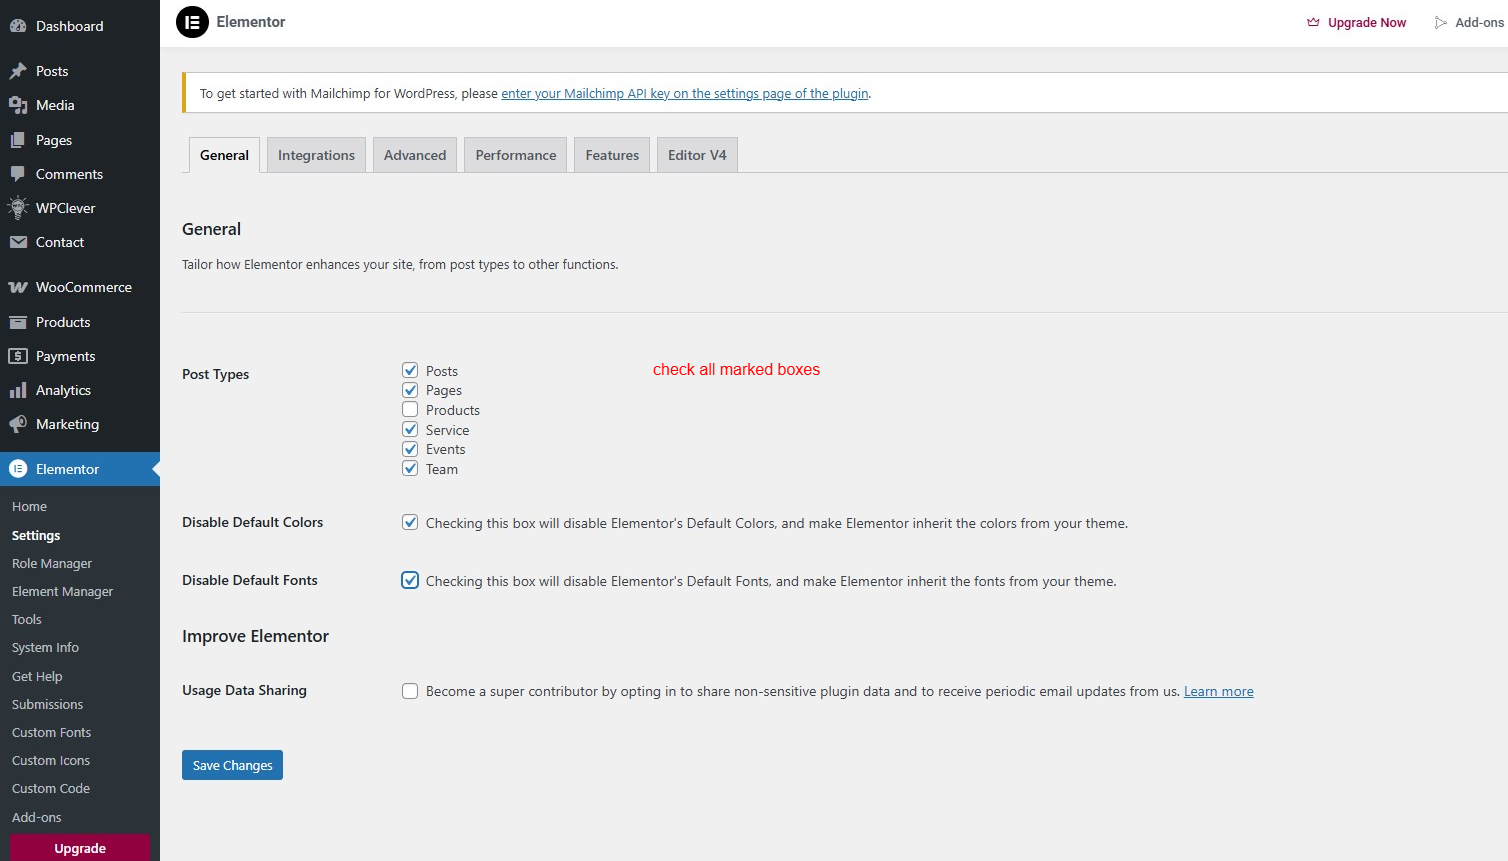
Task: Click the Posts pushpin icon
Action: (x=18, y=71)
